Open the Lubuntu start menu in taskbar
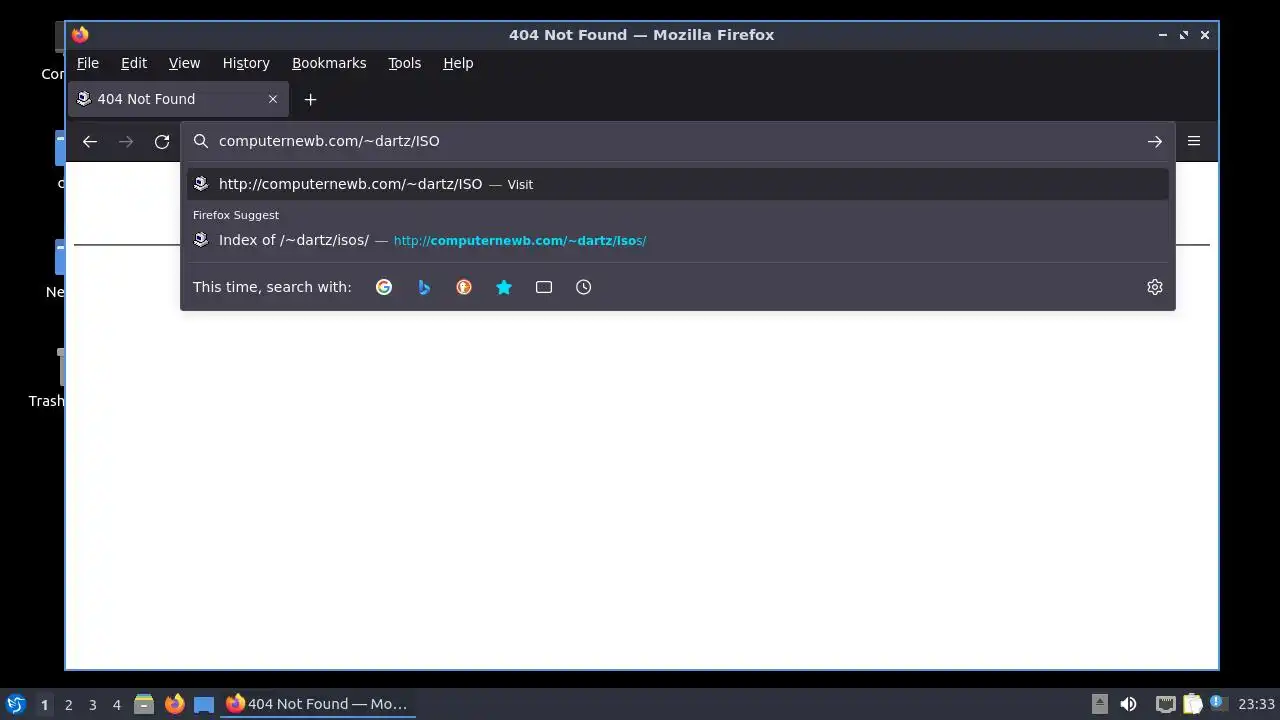 pyautogui.click(x=15, y=704)
